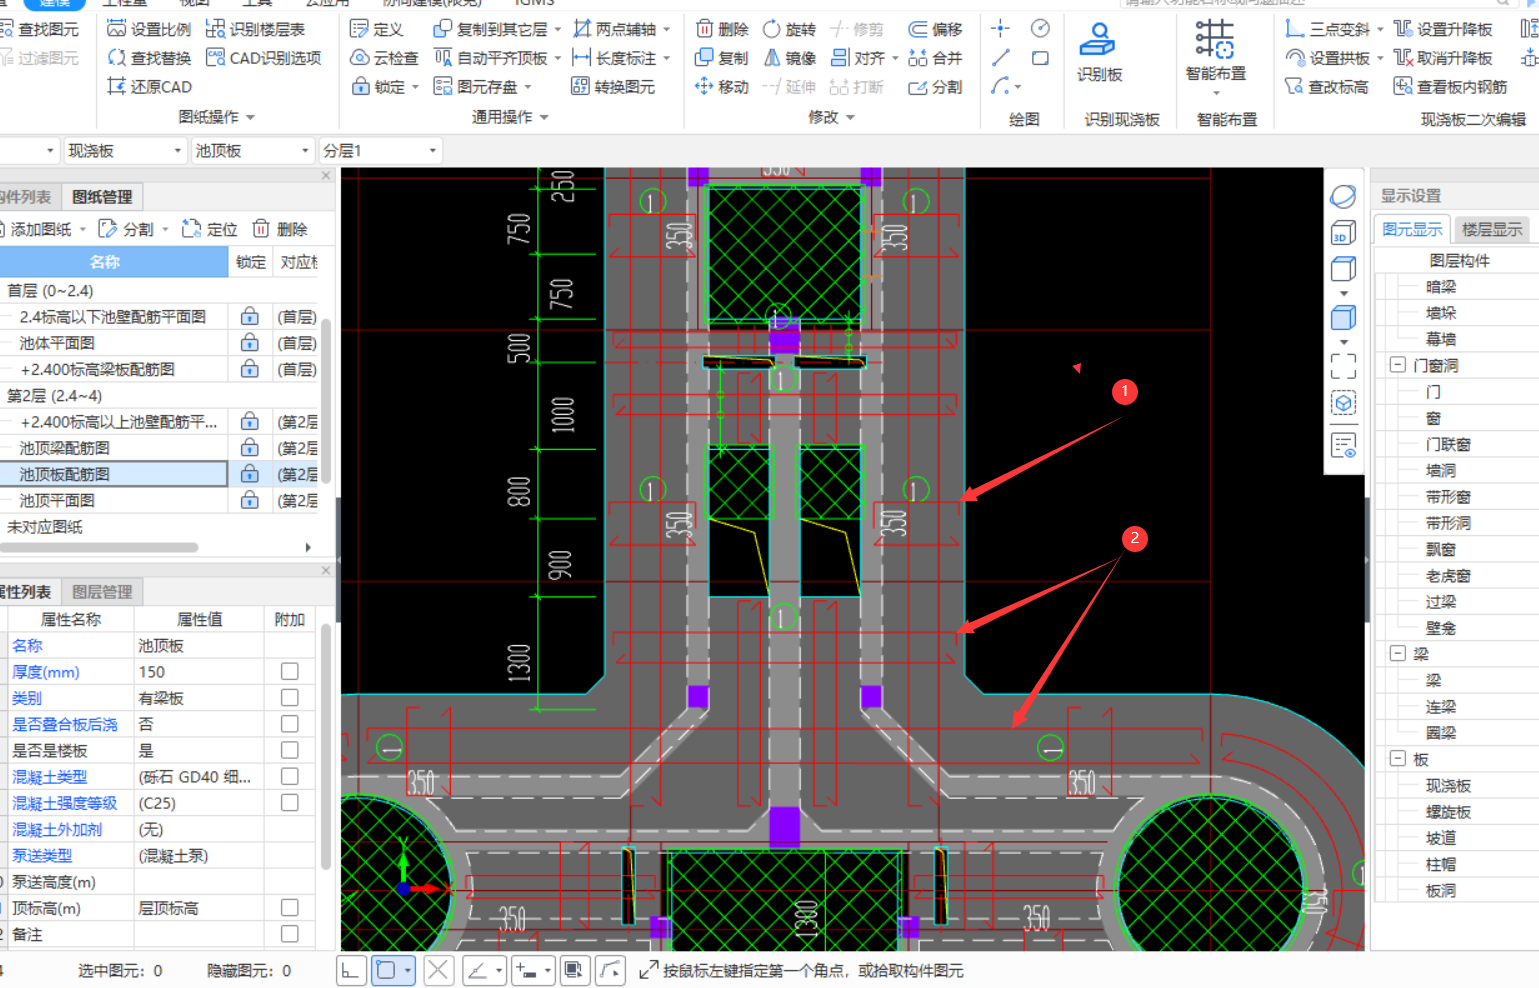Collapse the 板 layer group
The height and width of the screenshot is (988, 1539).
(x=1398, y=759)
